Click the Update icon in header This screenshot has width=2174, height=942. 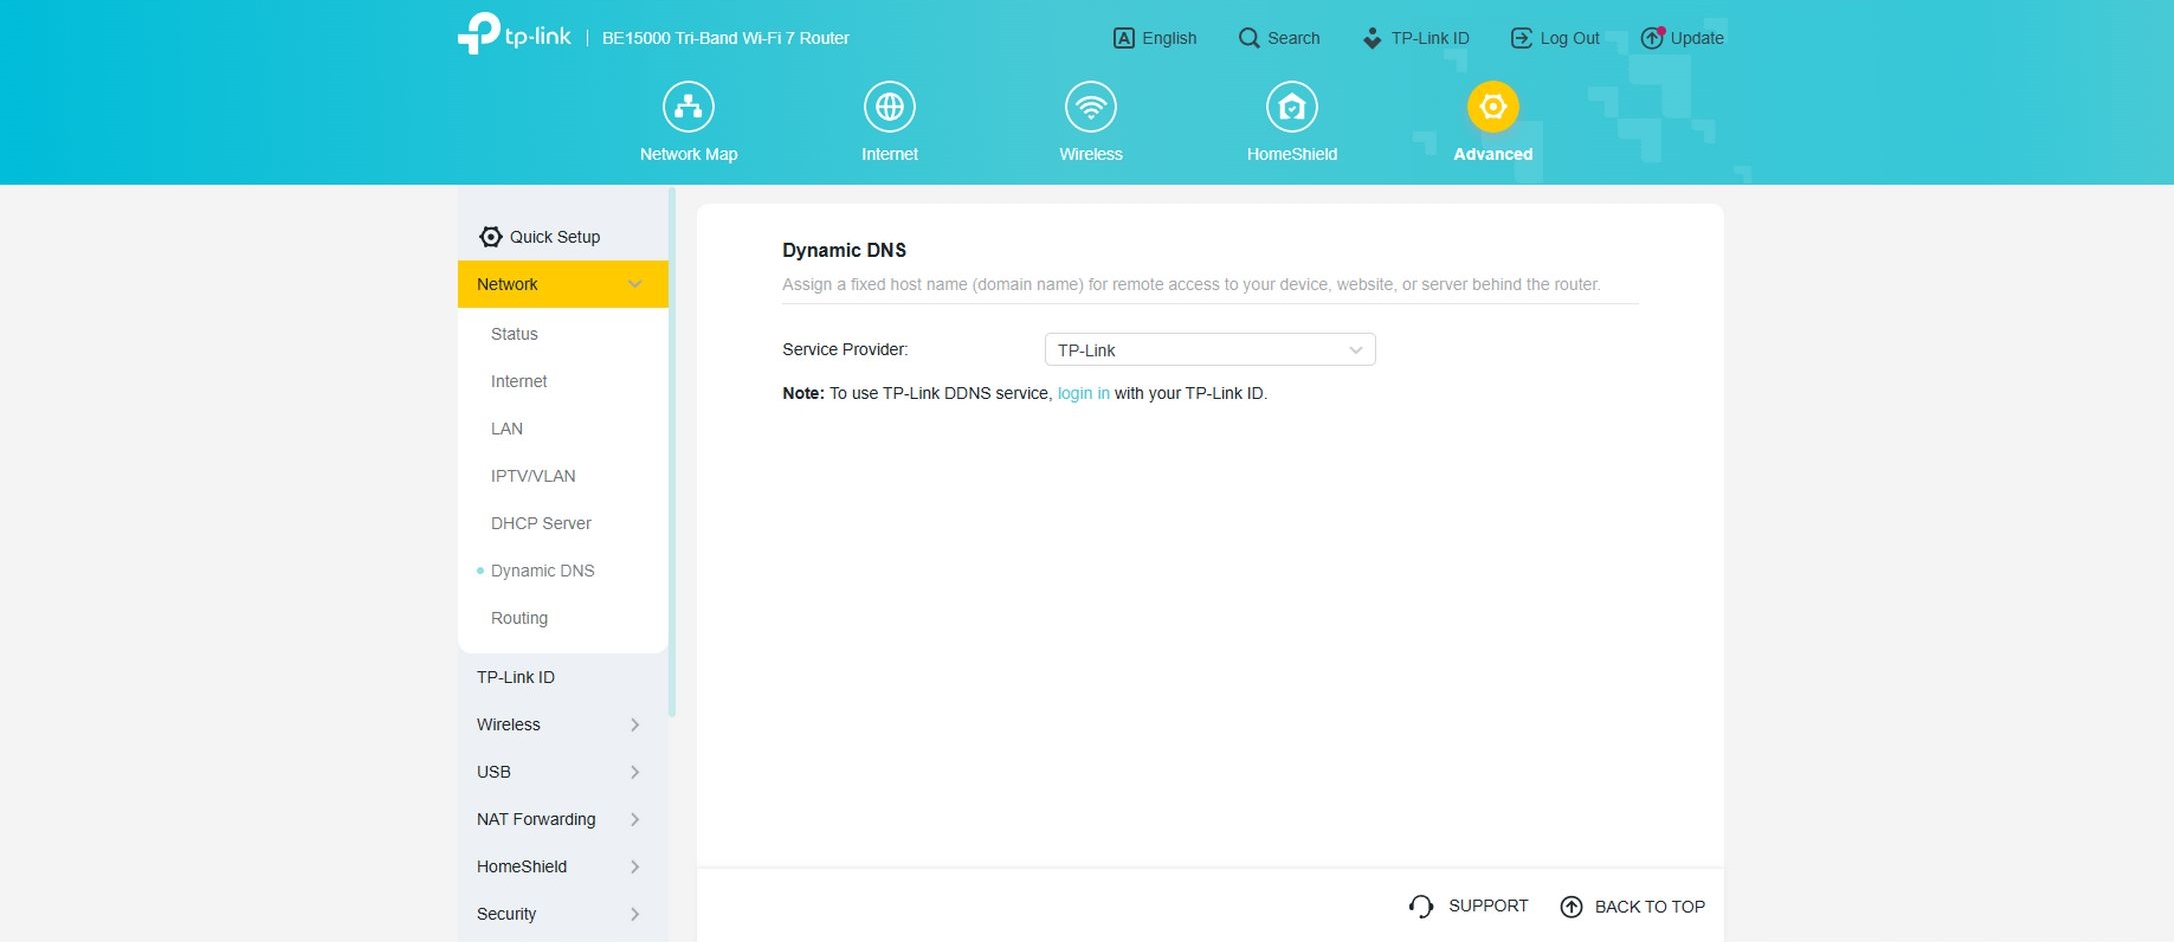click(1652, 38)
